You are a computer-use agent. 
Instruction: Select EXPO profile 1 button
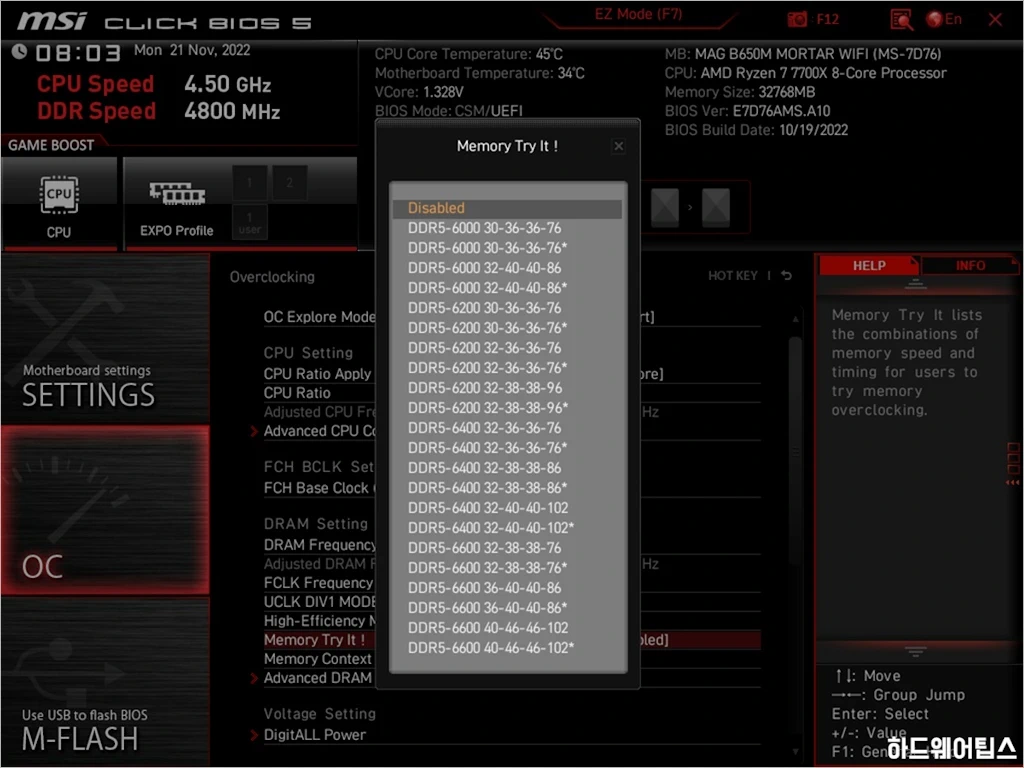249,183
